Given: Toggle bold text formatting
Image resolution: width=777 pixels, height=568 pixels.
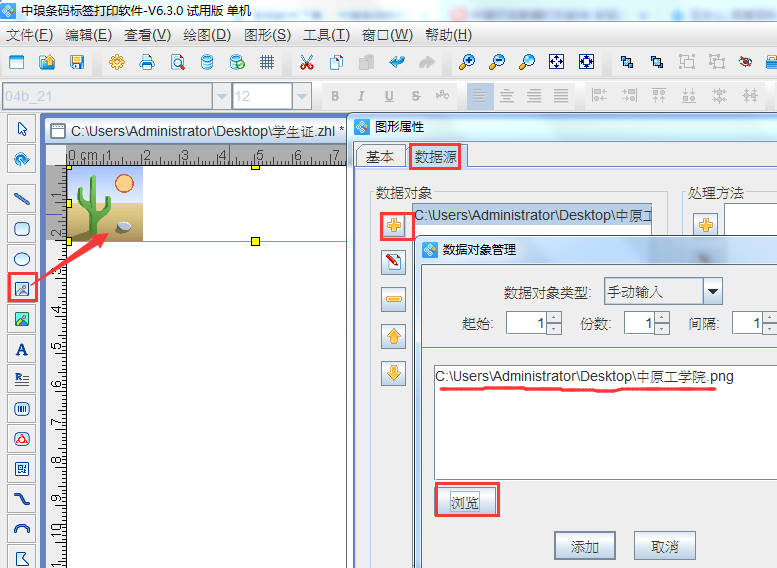Looking at the screenshot, I should coord(335,96).
